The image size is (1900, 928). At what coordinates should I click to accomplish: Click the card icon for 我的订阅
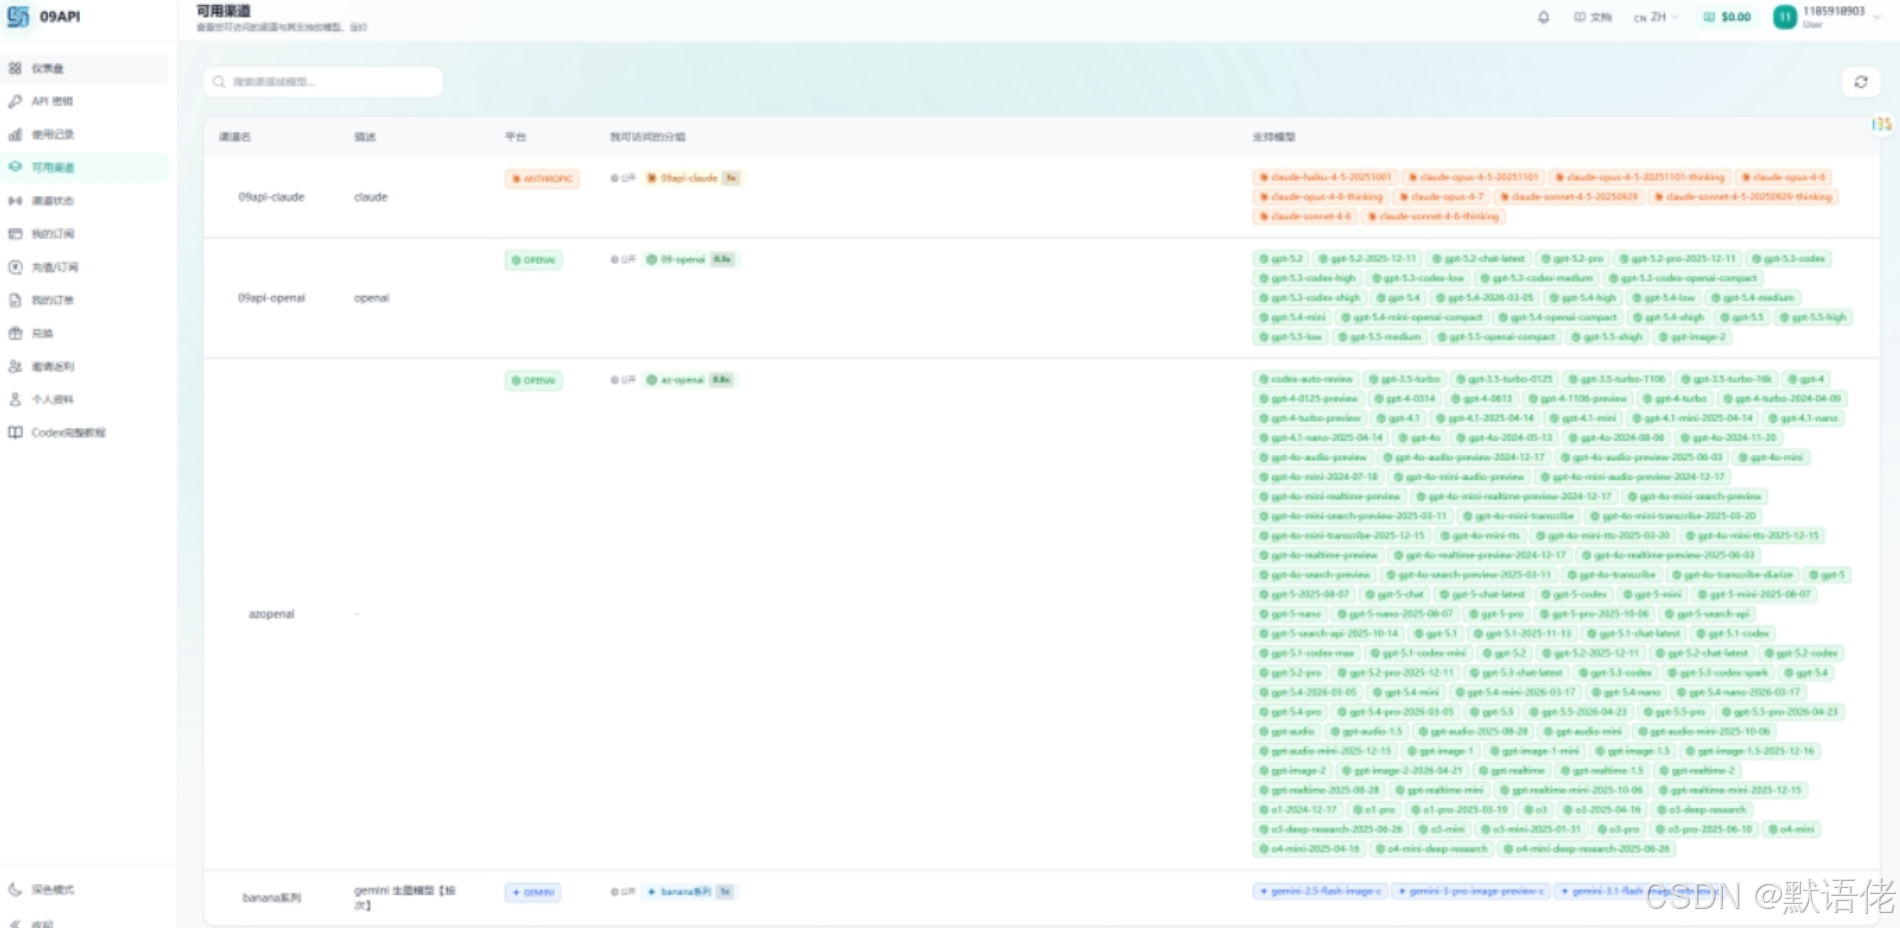[15, 234]
